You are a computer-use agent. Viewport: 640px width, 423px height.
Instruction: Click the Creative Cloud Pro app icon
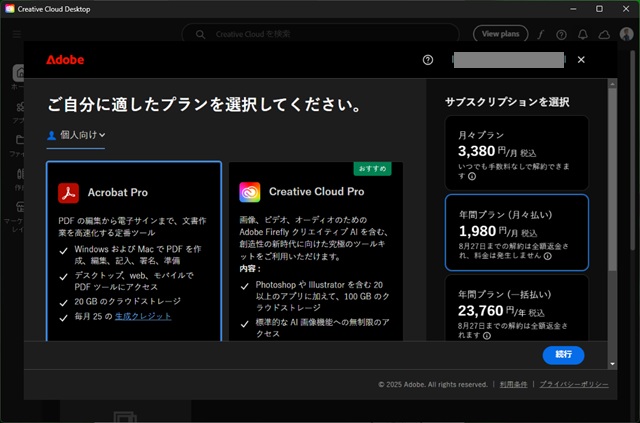250,192
